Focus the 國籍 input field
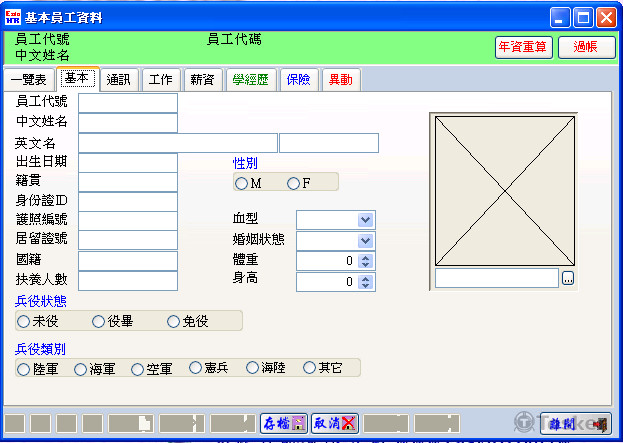The image size is (623, 443). [x=128, y=261]
